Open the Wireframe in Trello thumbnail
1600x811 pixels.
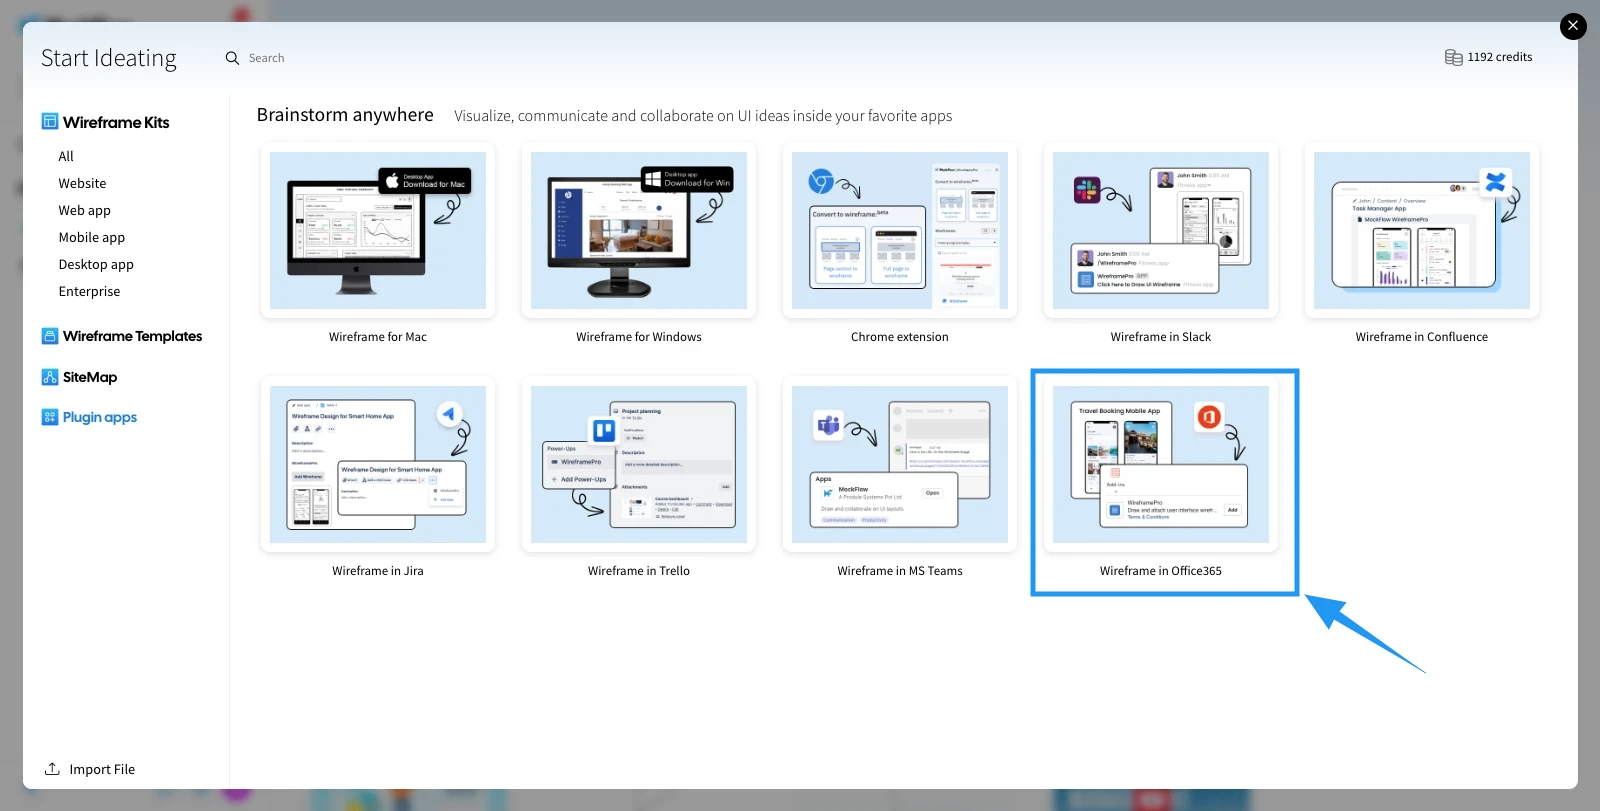(x=639, y=464)
